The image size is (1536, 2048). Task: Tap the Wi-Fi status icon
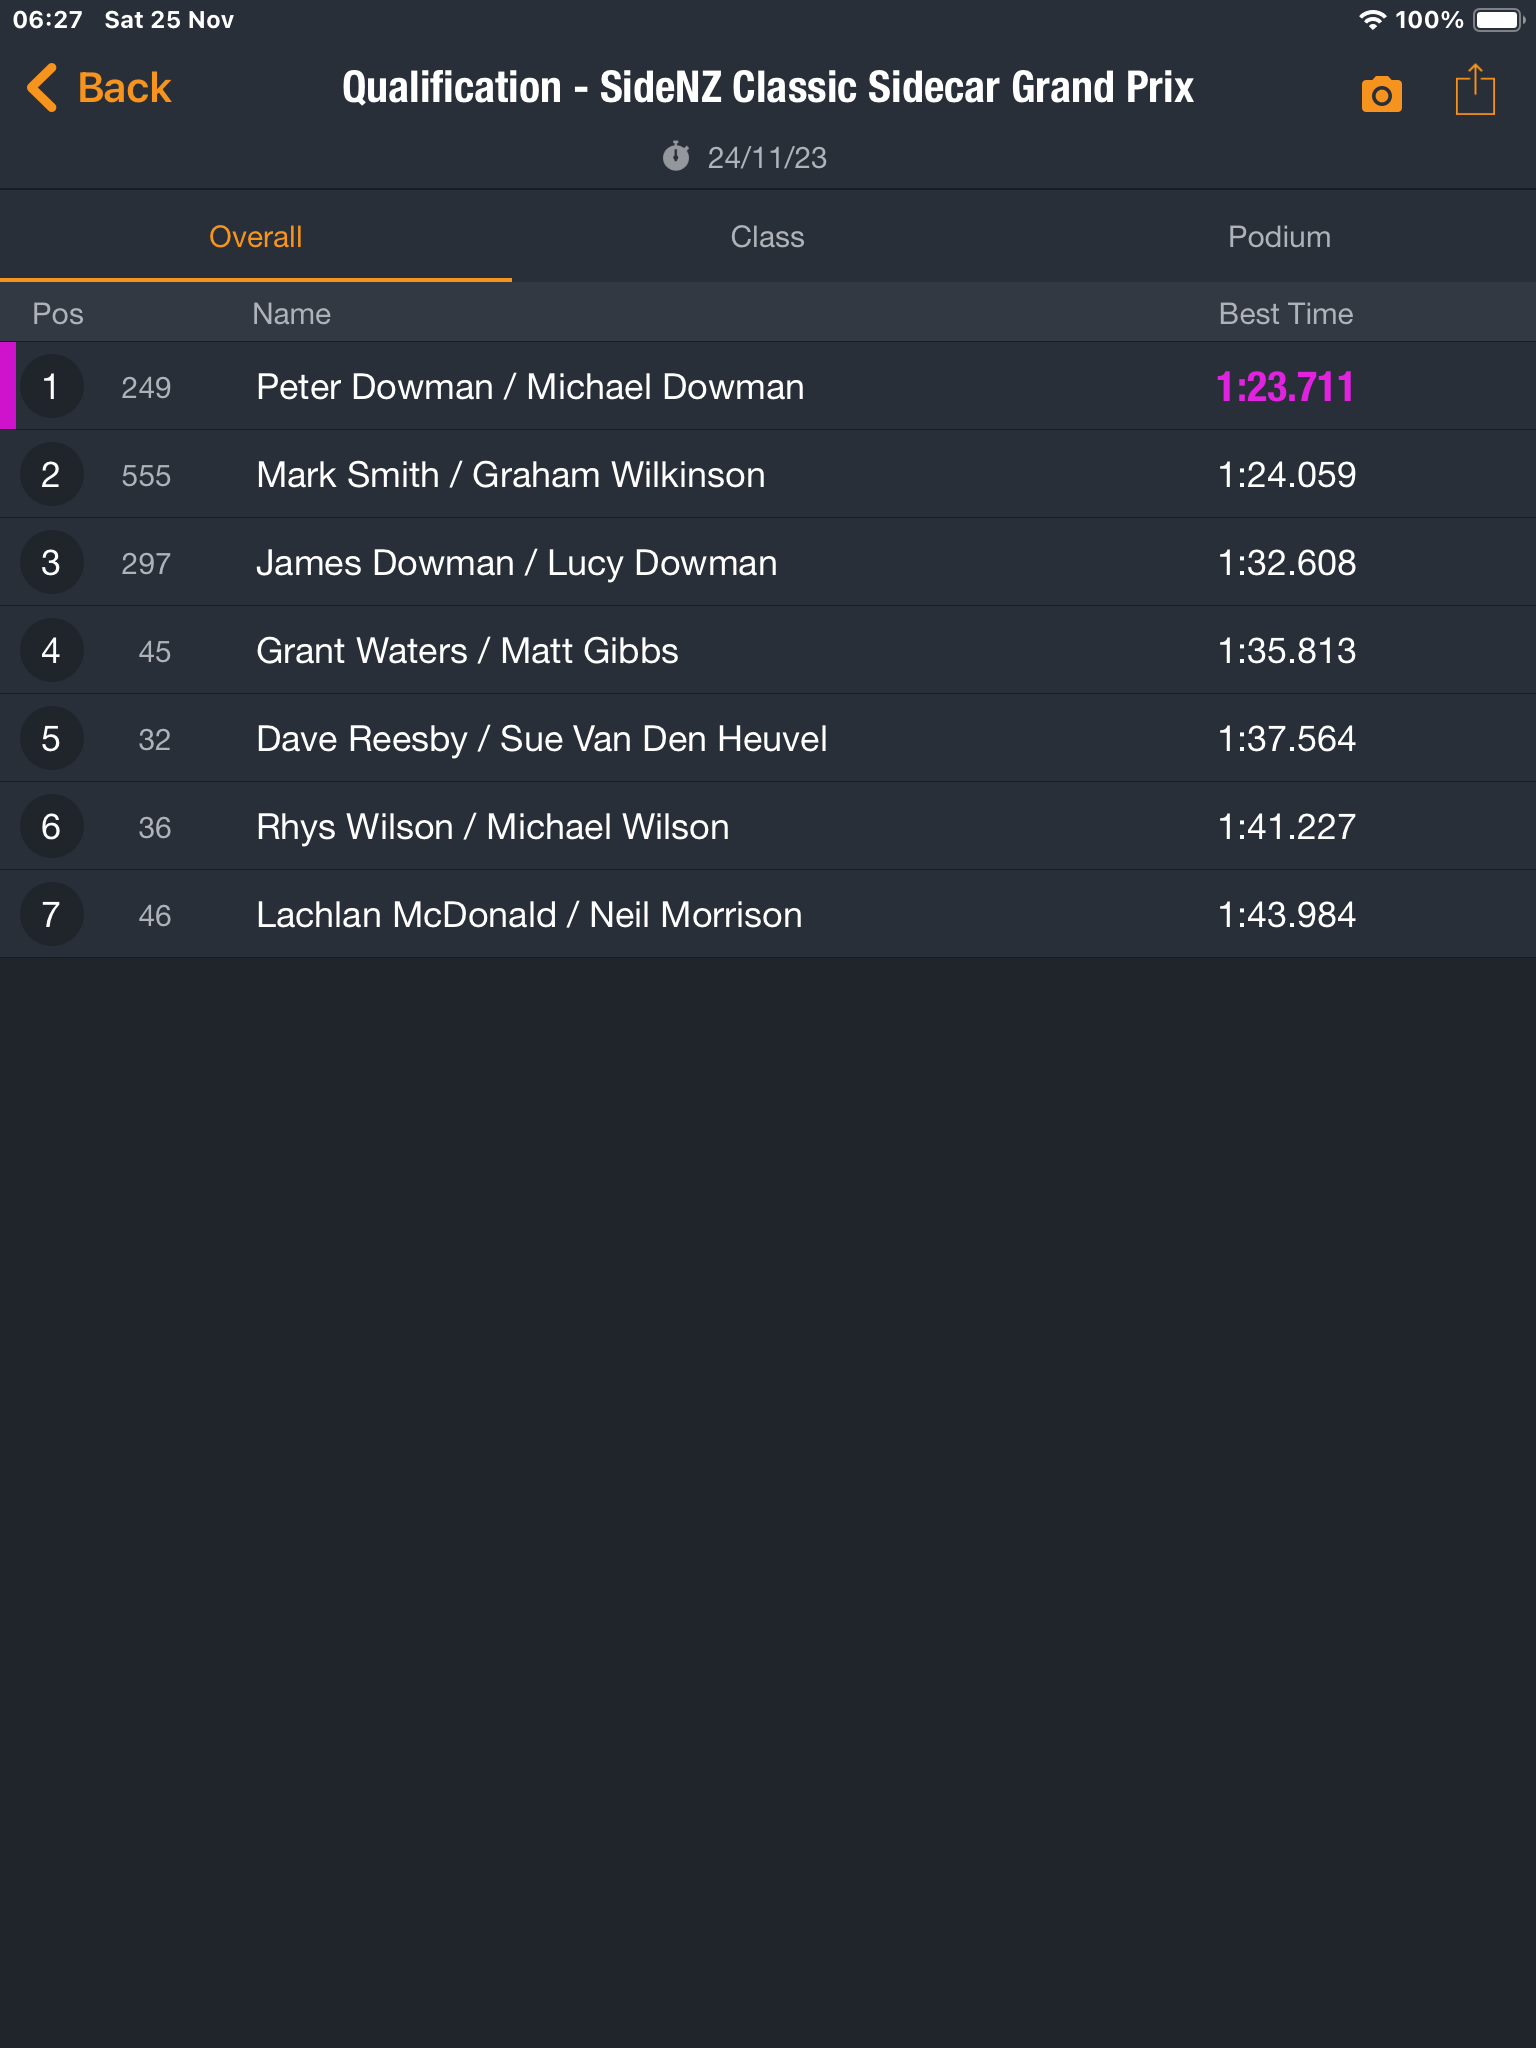point(1372,19)
